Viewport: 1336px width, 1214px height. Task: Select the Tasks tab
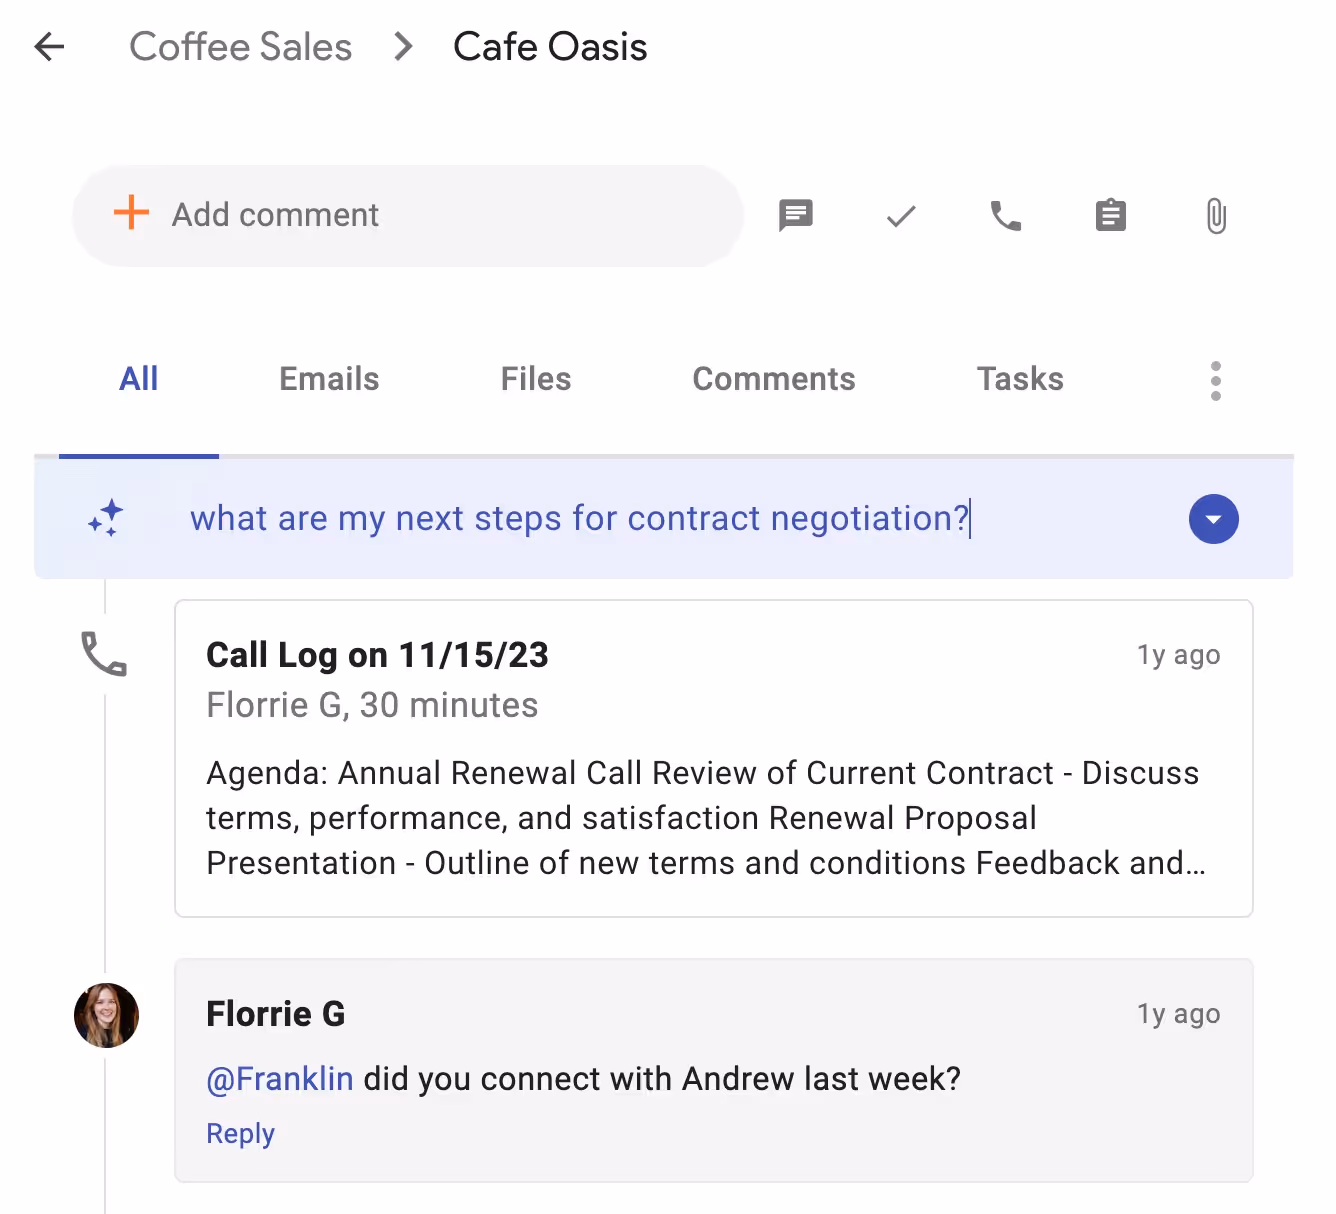click(1020, 379)
